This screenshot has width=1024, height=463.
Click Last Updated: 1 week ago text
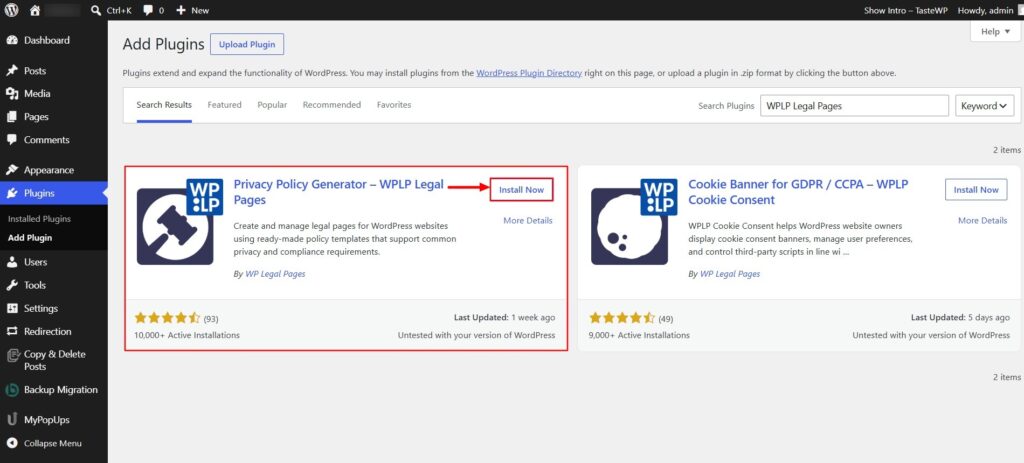[x=505, y=317]
